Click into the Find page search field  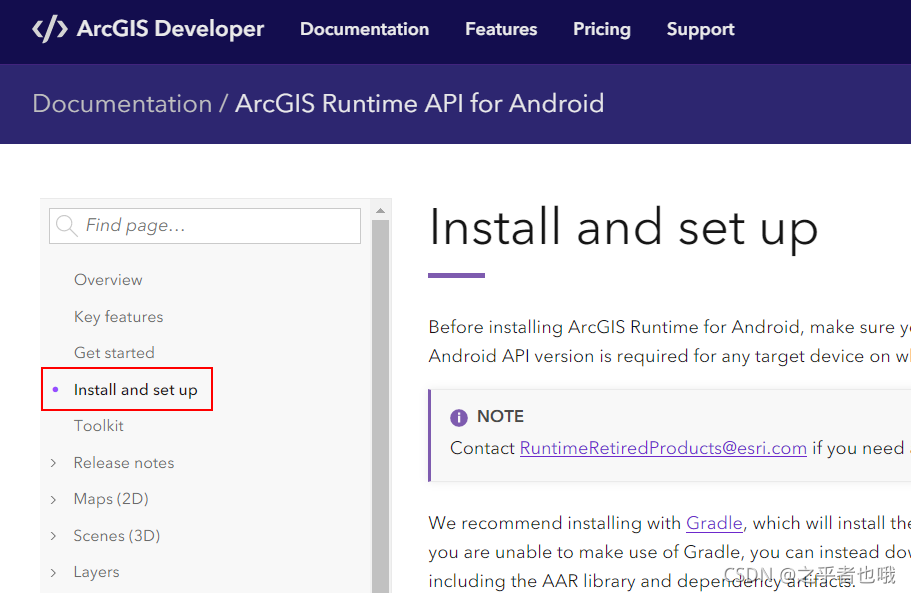click(x=205, y=226)
